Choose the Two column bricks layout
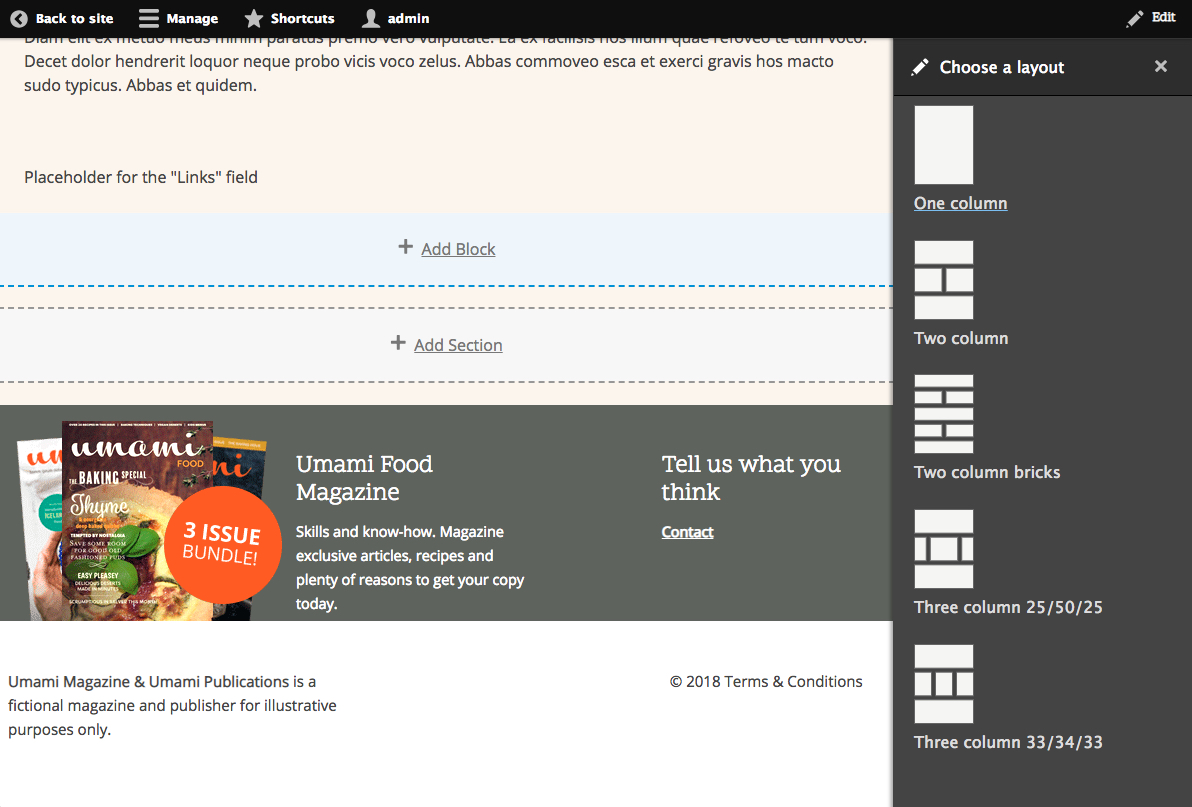This screenshot has height=807, width=1192. [986, 471]
